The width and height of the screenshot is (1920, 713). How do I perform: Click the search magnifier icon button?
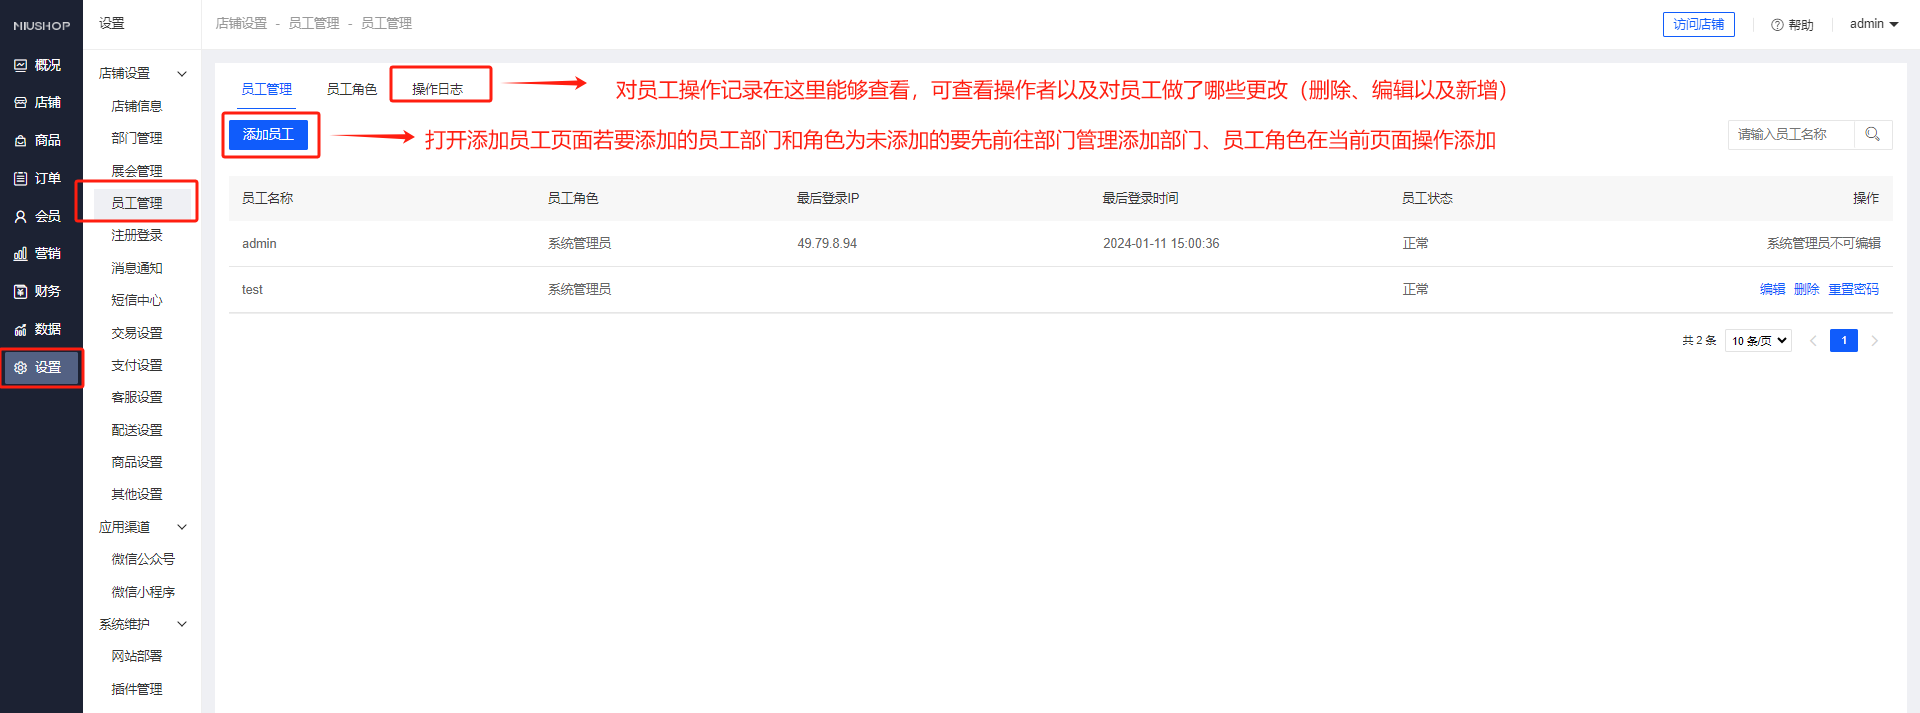(1872, 134)
